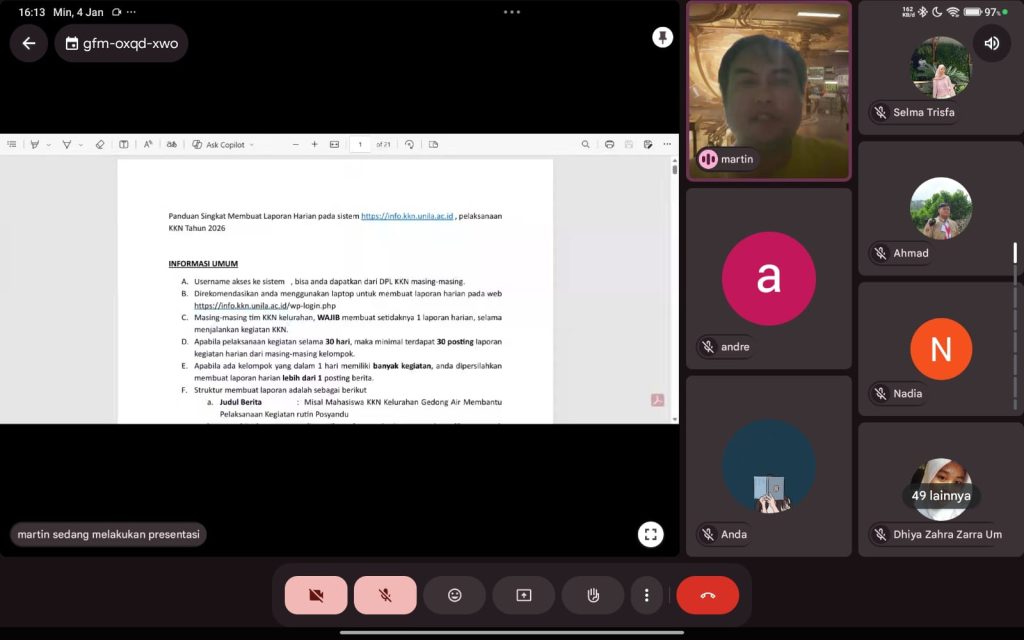Open meeting code gfm-oxqd-xwo details
The width and height of the screenshot is (1024, 640).
point(121,43)
